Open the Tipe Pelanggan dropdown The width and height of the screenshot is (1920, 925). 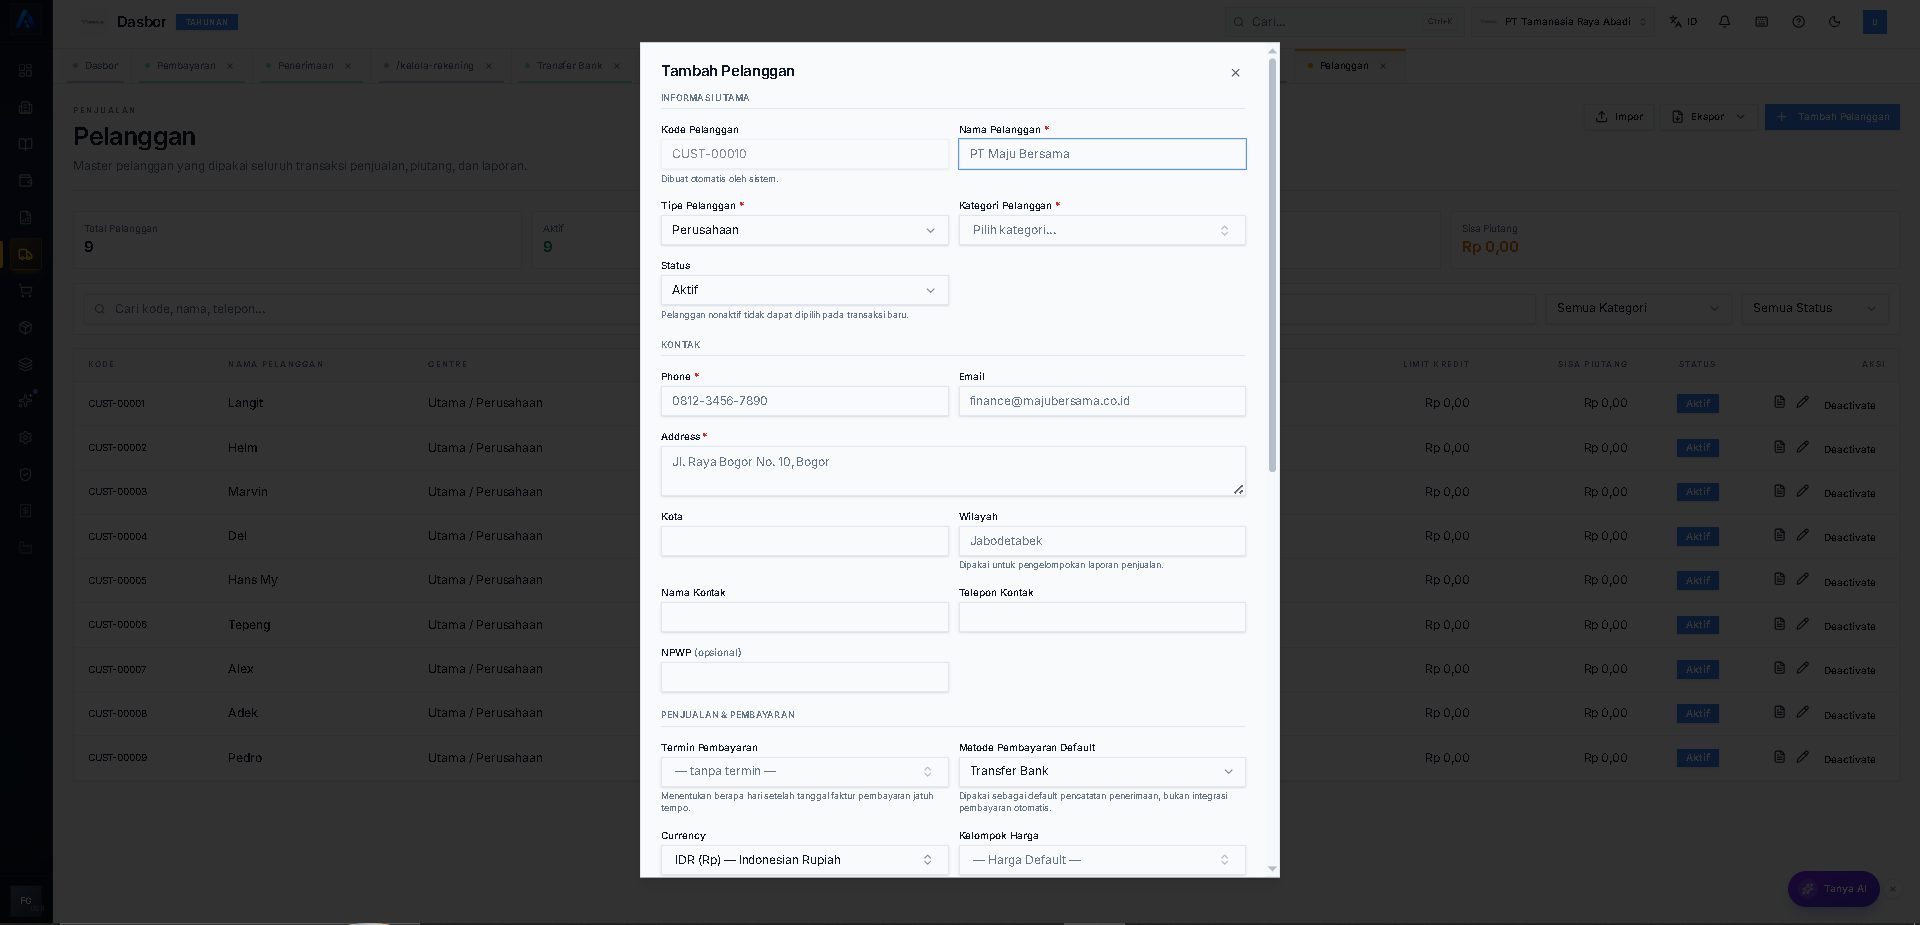(804, 230)
